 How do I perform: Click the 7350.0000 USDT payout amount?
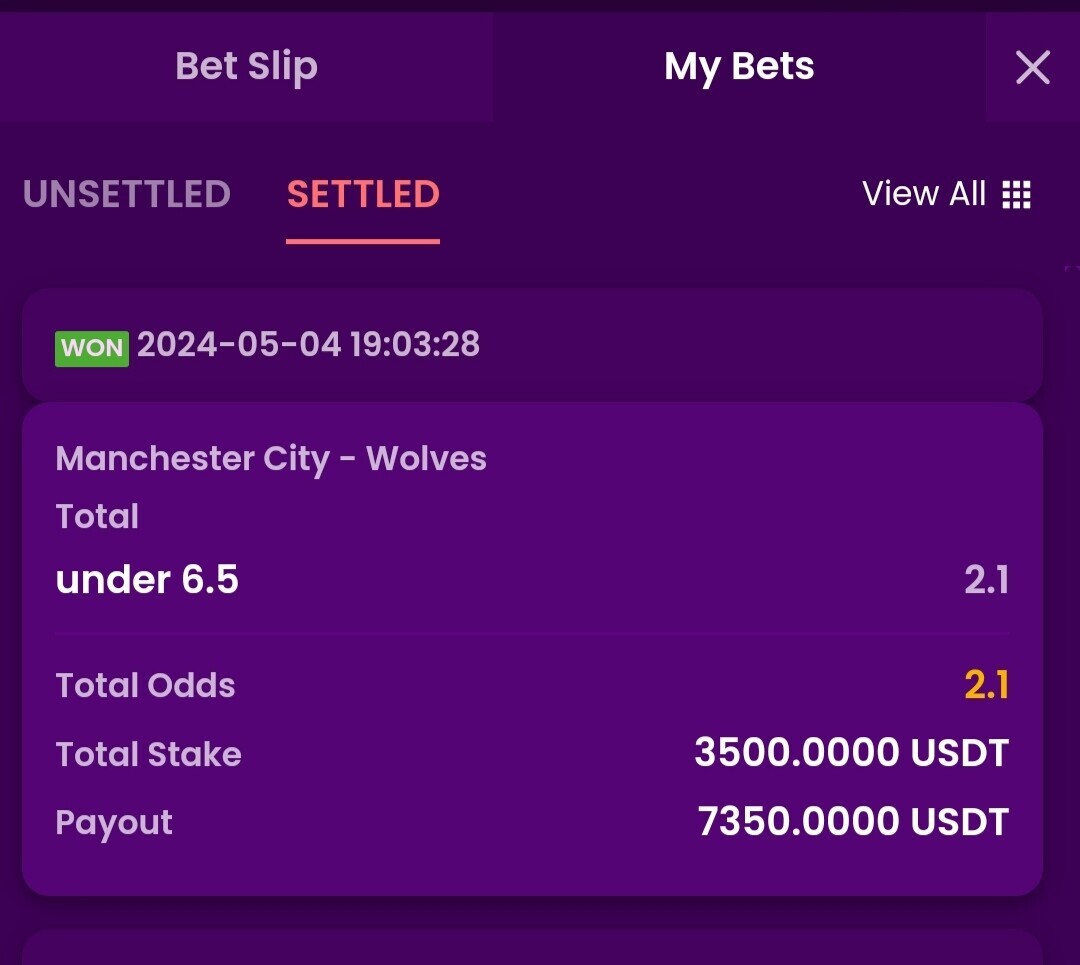[x=853, y=822]
